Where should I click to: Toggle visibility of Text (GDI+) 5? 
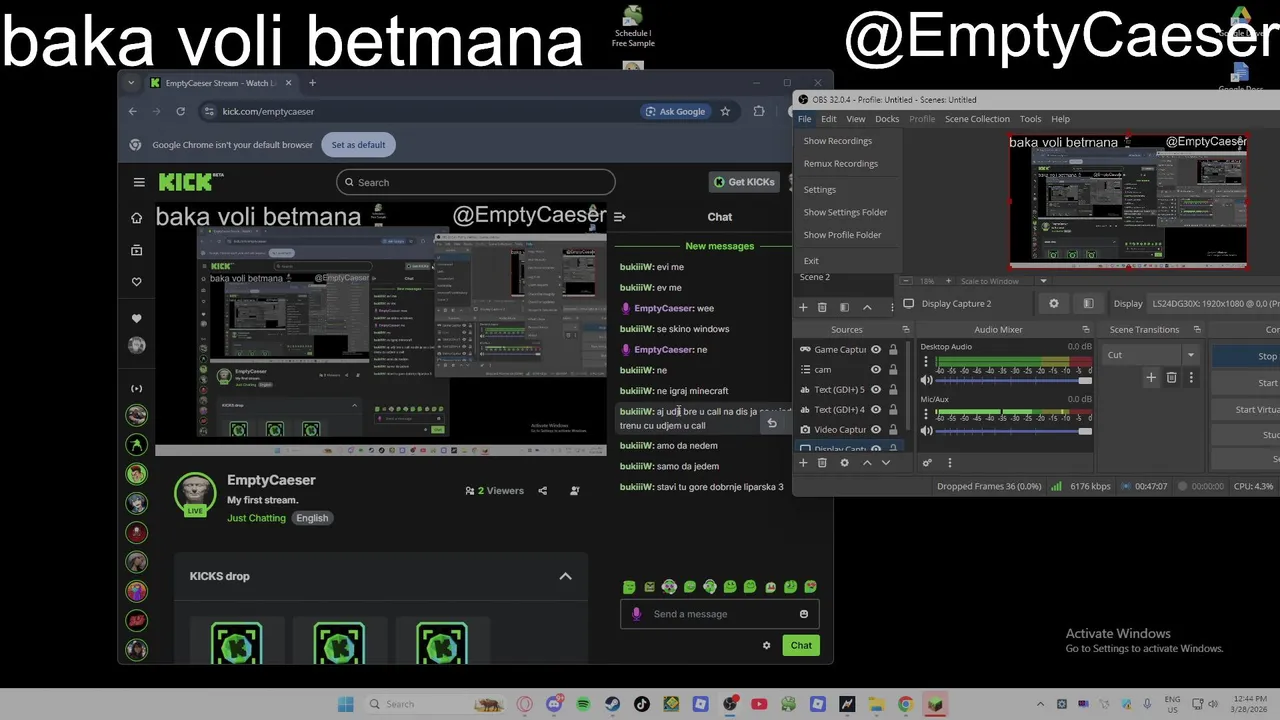(876, 389)
